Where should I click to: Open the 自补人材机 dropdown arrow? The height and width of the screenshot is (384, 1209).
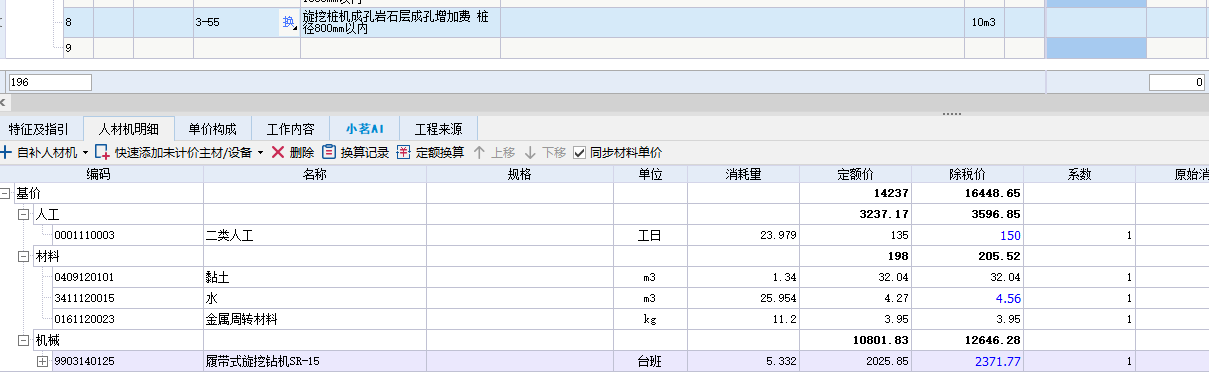click(x=86, y=153)
